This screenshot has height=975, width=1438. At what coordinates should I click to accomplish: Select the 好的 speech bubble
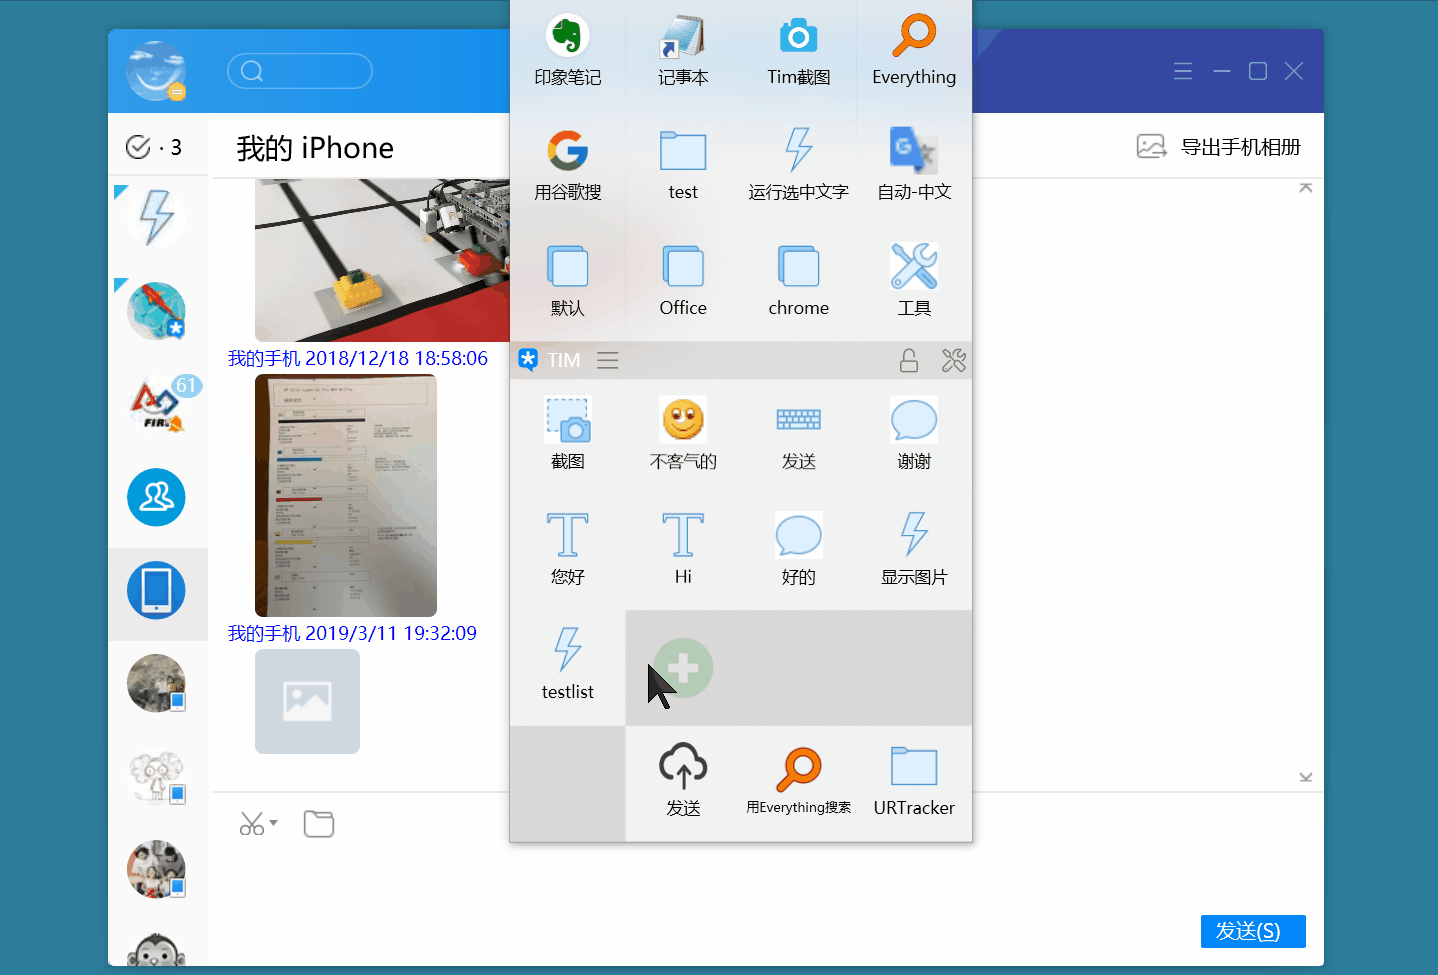798,535
